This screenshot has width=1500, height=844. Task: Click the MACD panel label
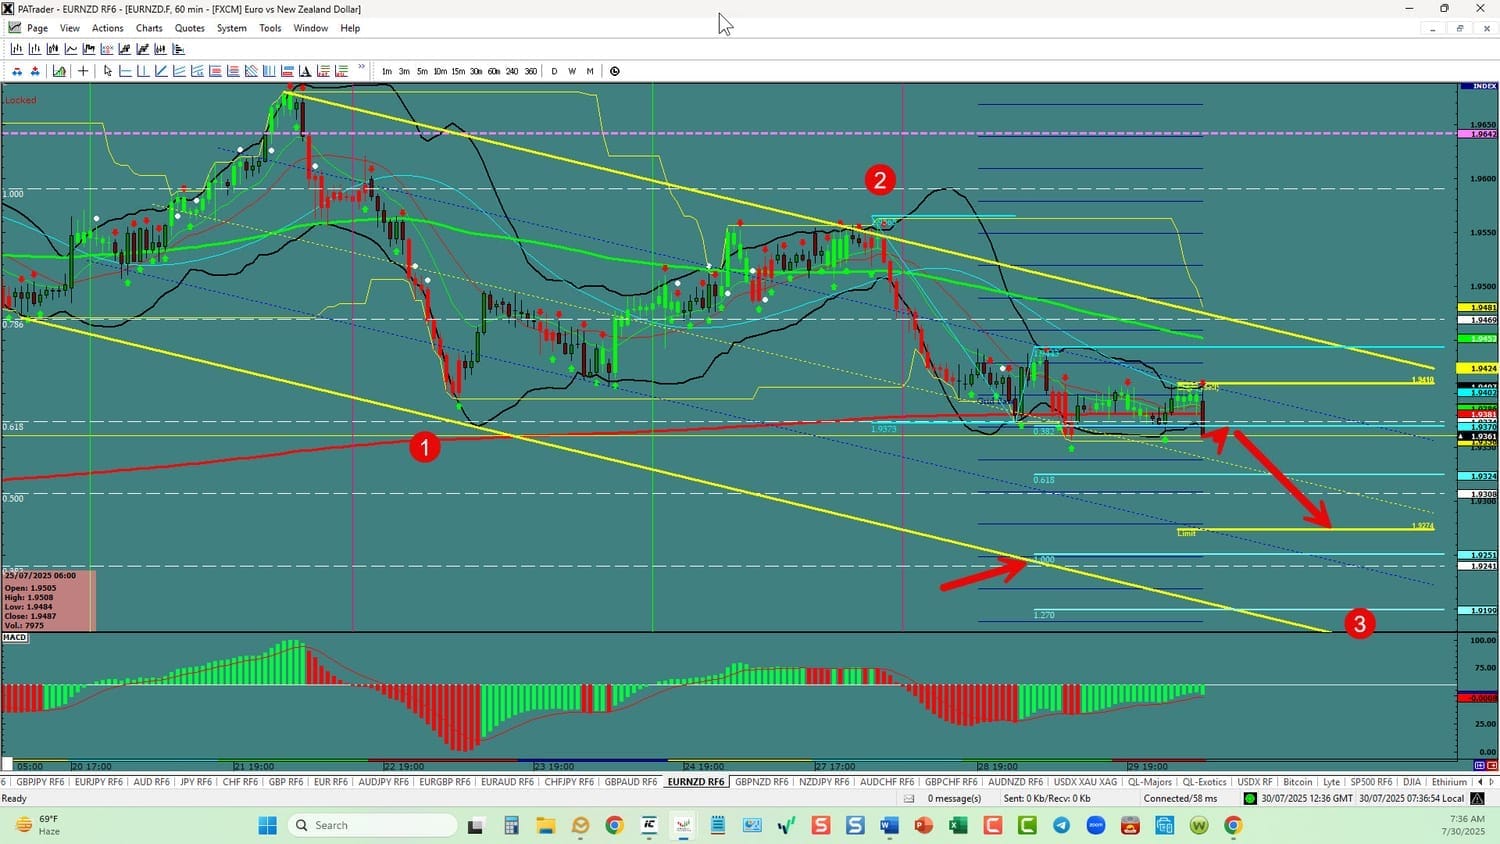pyautogui.click(x=15, y=637)
